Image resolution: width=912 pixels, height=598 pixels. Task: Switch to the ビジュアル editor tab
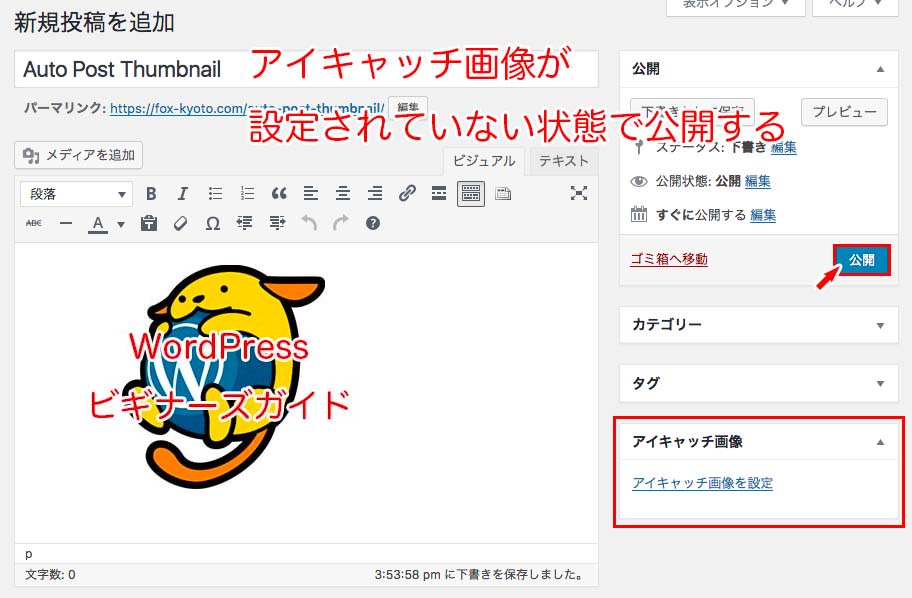coord(484,161)
